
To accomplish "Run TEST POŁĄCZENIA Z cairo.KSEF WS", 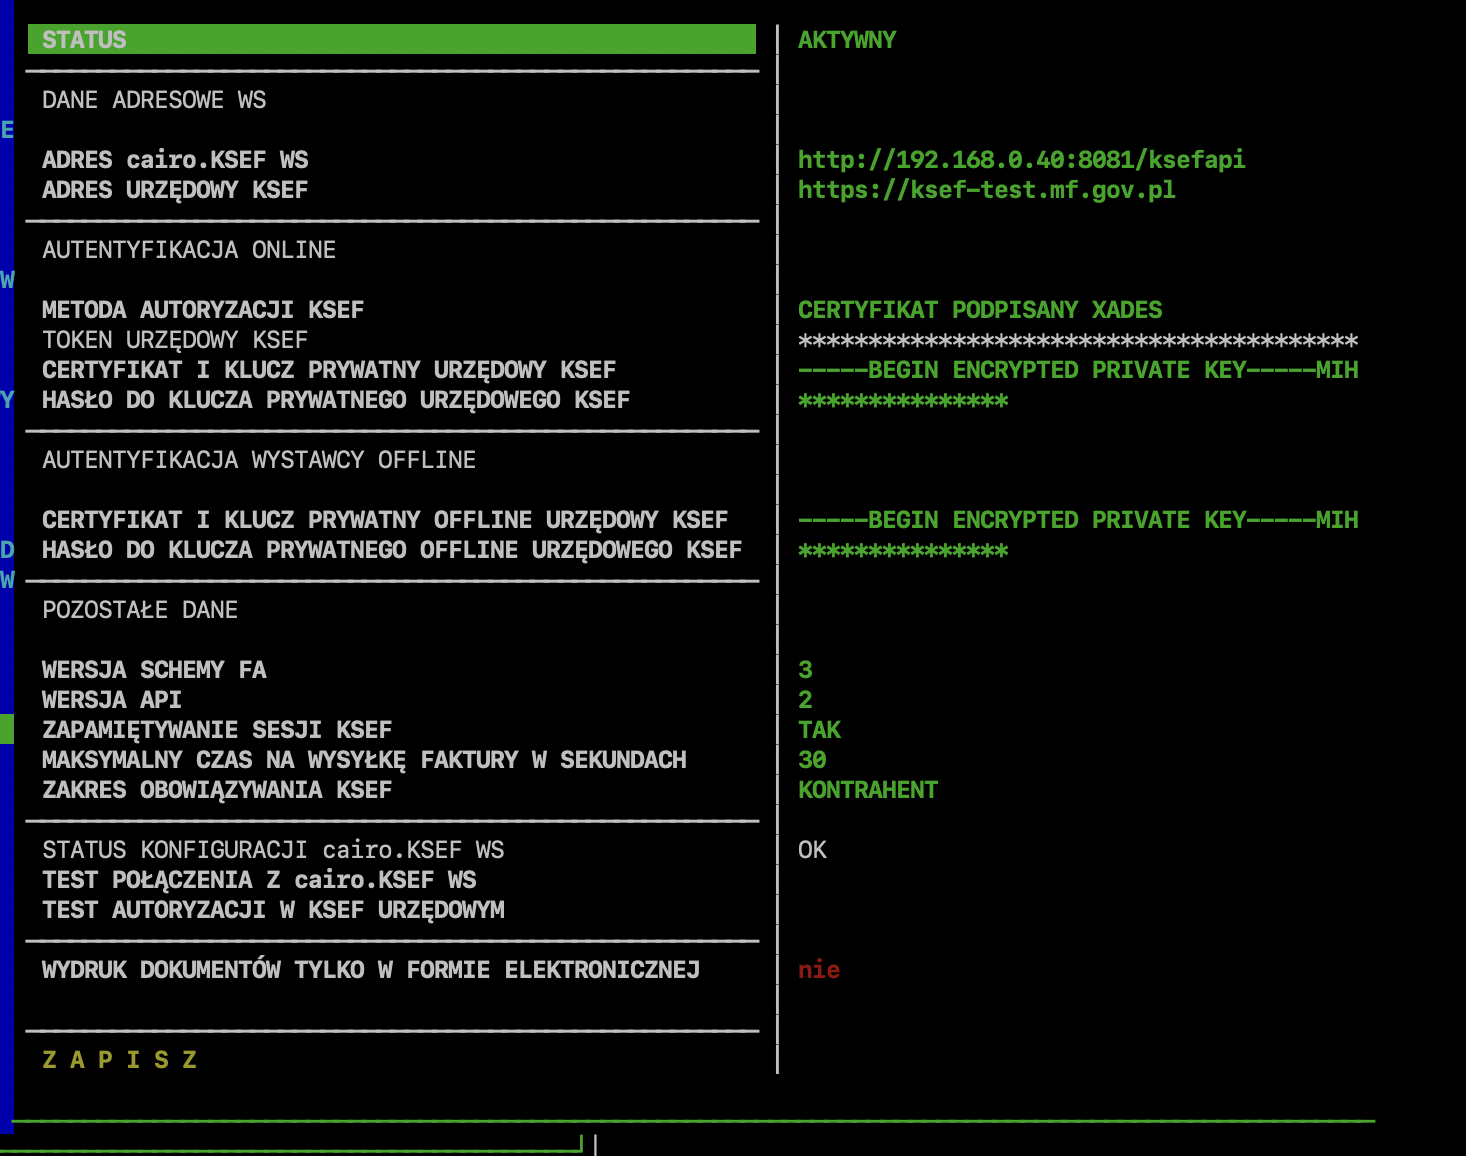I will click(x=259, y=880).
